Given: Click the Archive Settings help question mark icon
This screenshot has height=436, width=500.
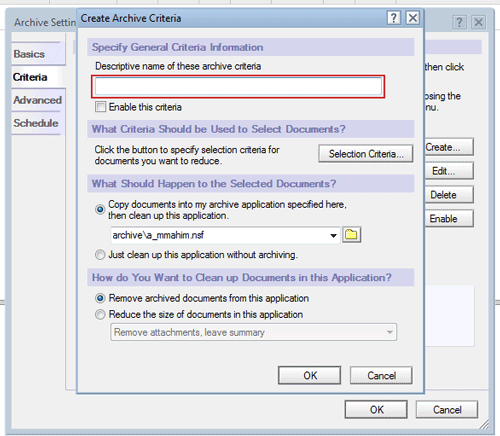Looking at the screenshot, I should [459, 22].
